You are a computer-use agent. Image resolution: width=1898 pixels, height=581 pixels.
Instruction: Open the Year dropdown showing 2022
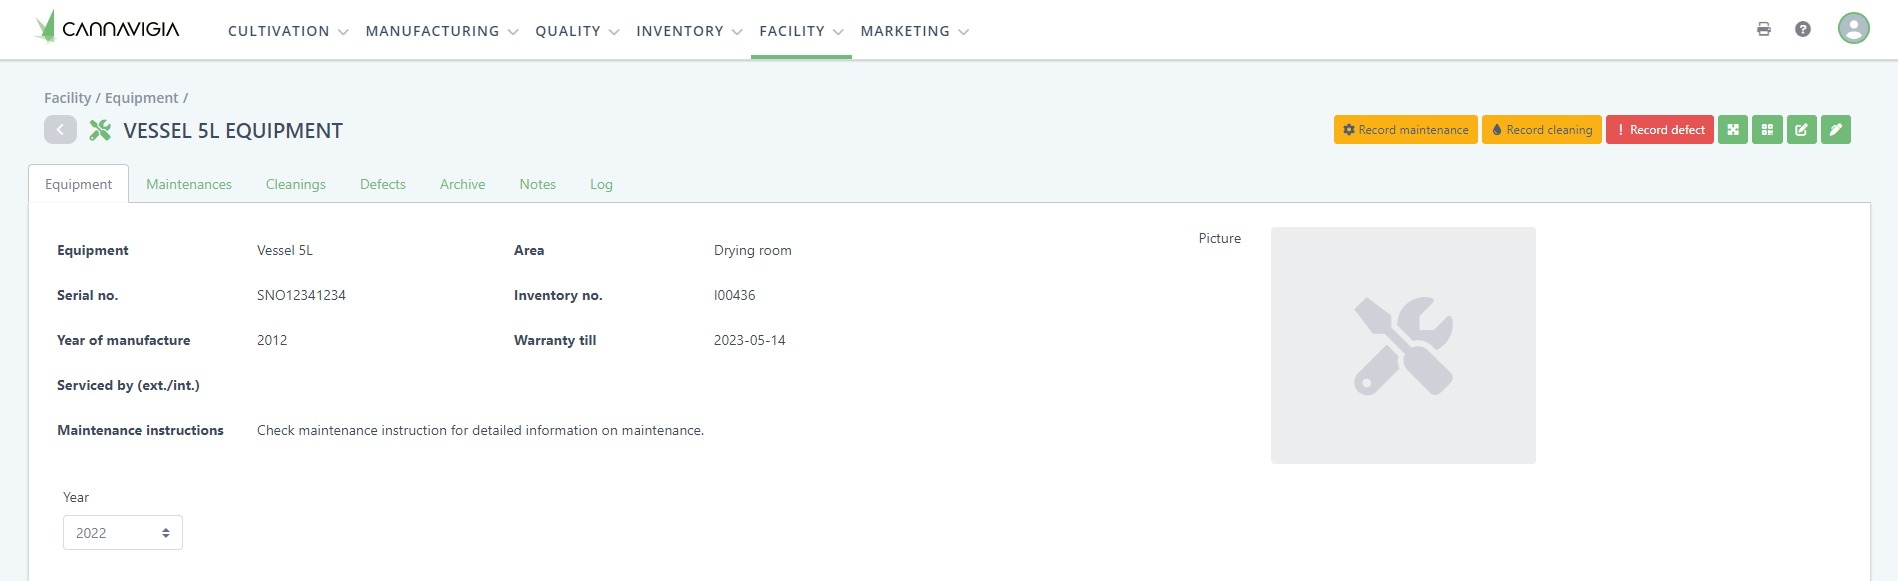[123, 533]
